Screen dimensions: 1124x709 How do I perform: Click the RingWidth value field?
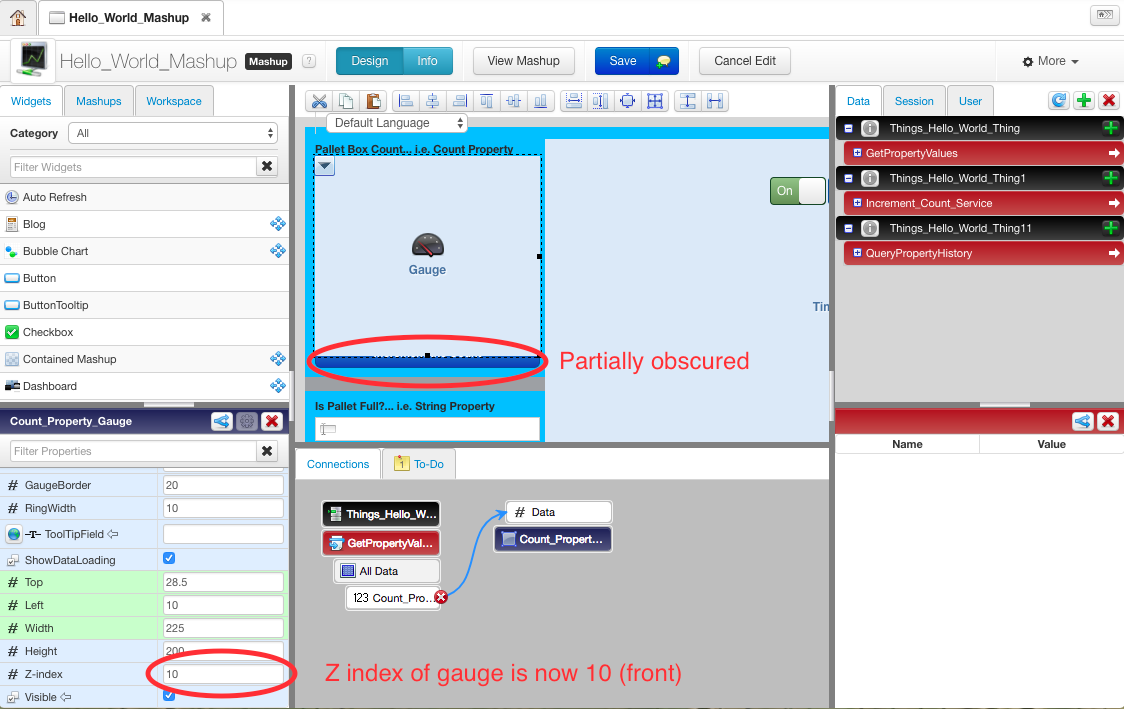tap(223, 508)
